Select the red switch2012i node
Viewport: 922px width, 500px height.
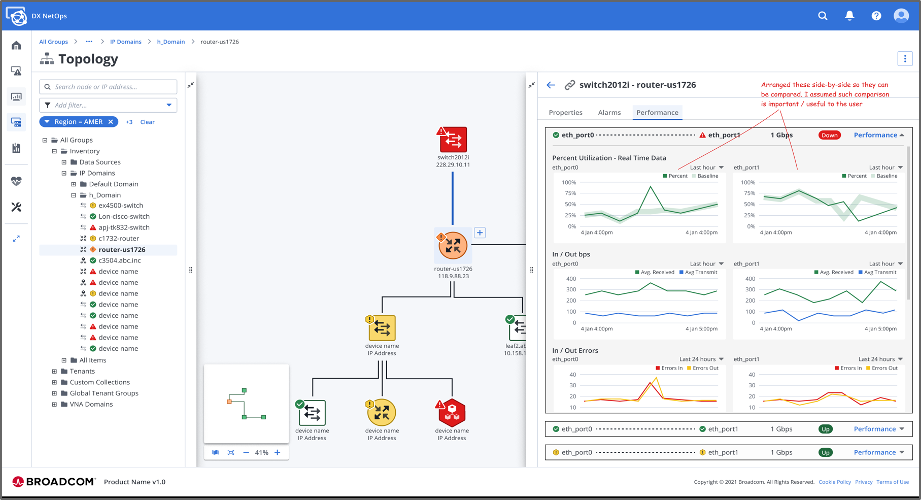[x=452, y=139]
